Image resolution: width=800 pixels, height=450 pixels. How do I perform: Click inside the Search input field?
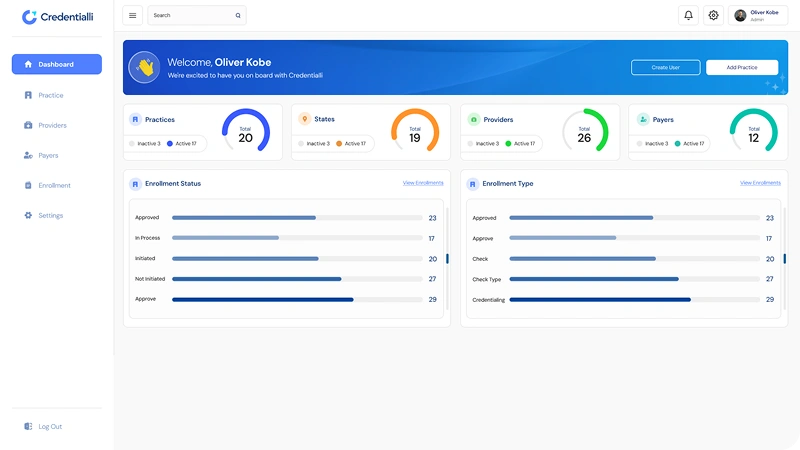coord(190,16)
